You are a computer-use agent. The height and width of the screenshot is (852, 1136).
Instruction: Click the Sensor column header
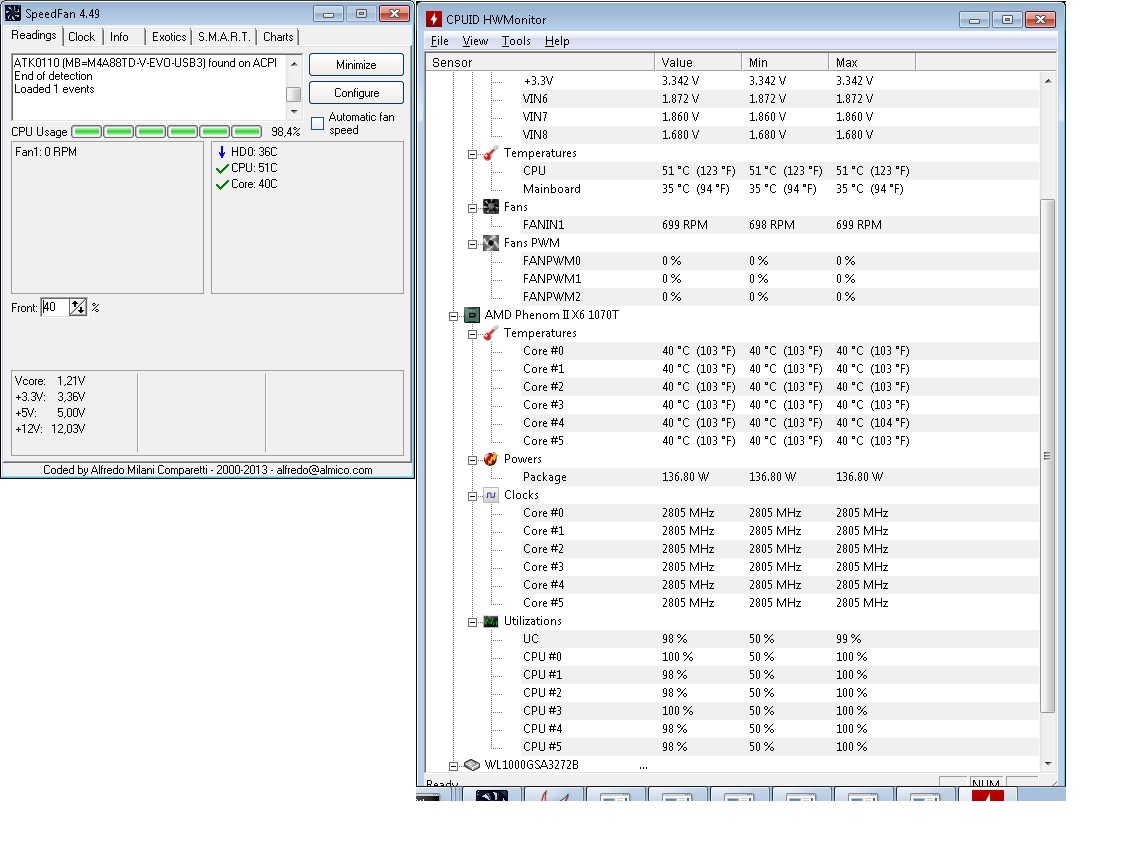[539, 62]
